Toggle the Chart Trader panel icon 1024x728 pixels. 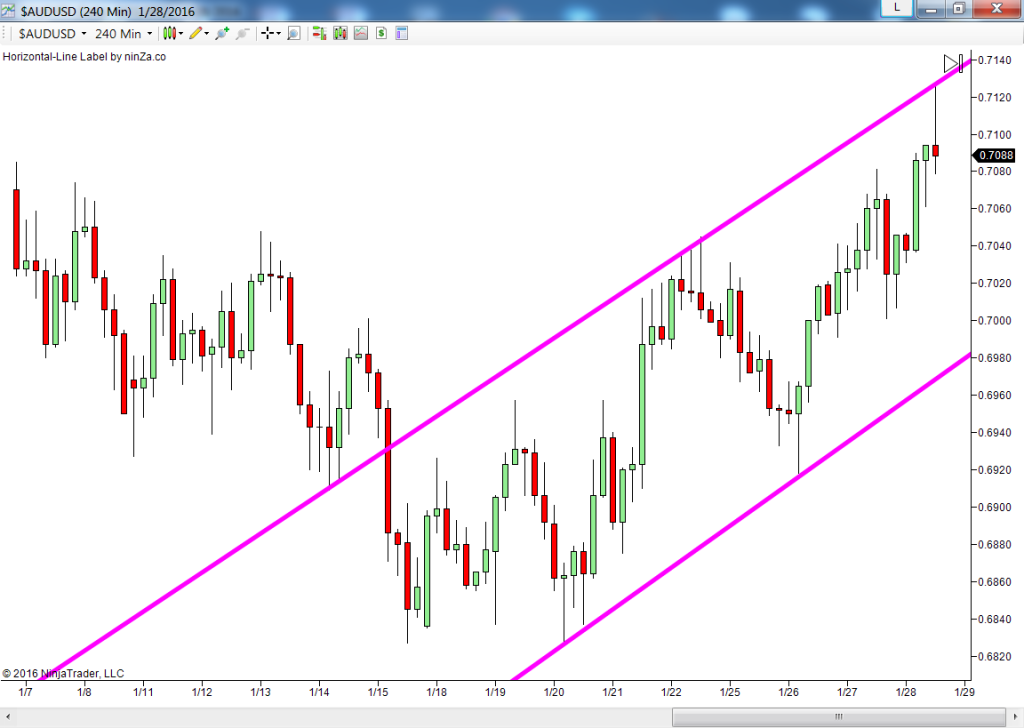(319, 33)
